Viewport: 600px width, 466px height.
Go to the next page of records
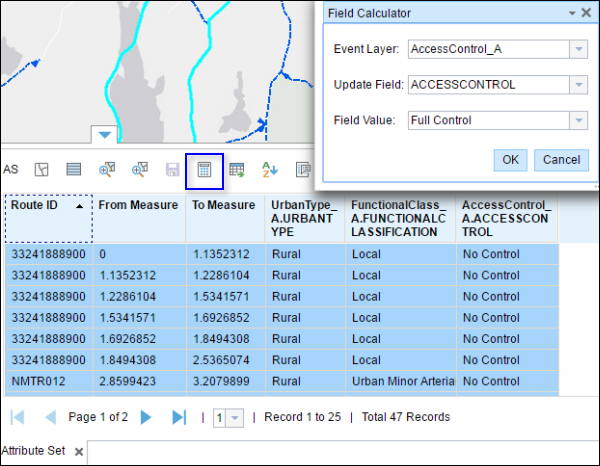(146, 417)
